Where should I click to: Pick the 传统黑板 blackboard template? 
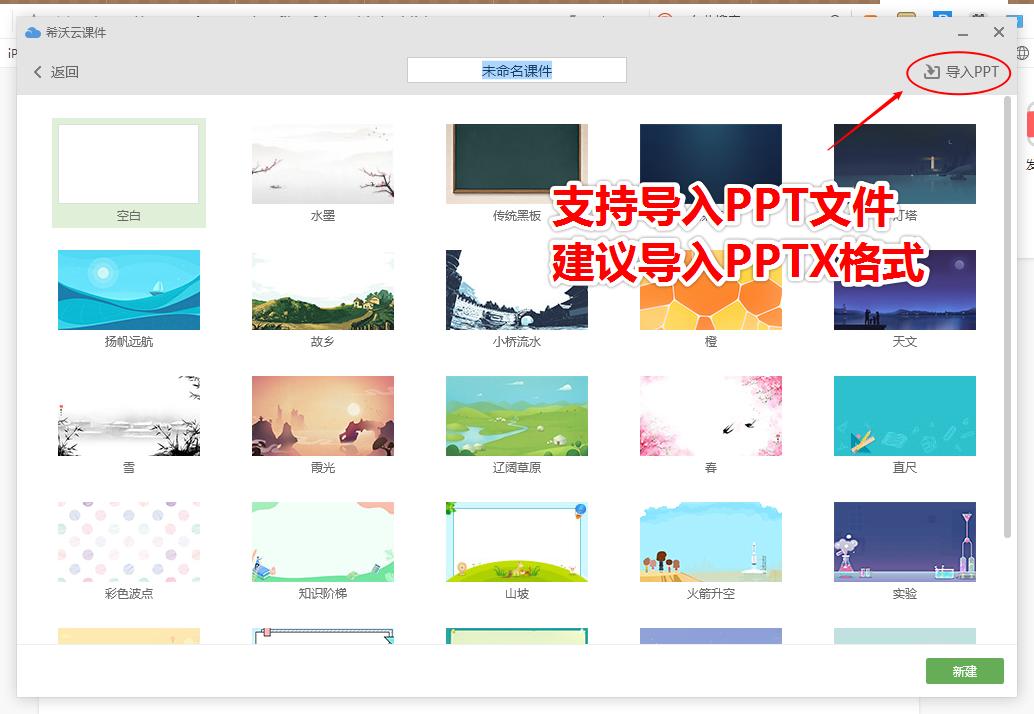516,163
